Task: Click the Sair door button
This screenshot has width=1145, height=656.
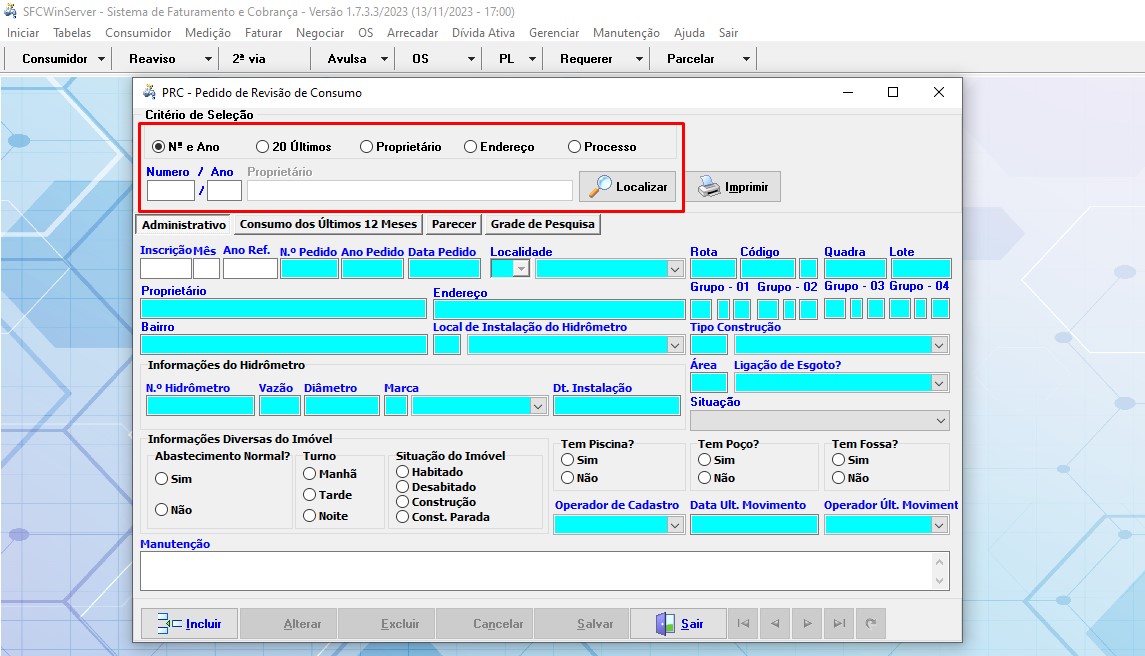Action: point(678,623)
